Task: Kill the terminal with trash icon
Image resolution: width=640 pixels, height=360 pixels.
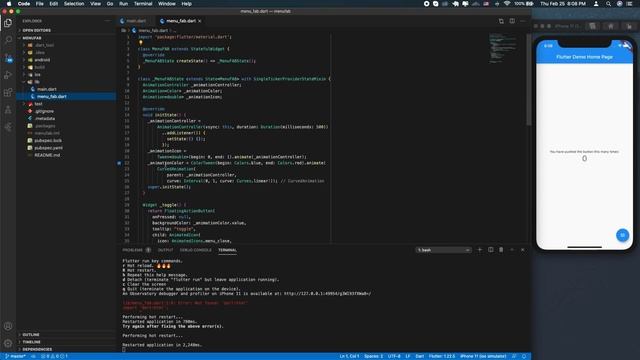Action: tap(501, 250)
